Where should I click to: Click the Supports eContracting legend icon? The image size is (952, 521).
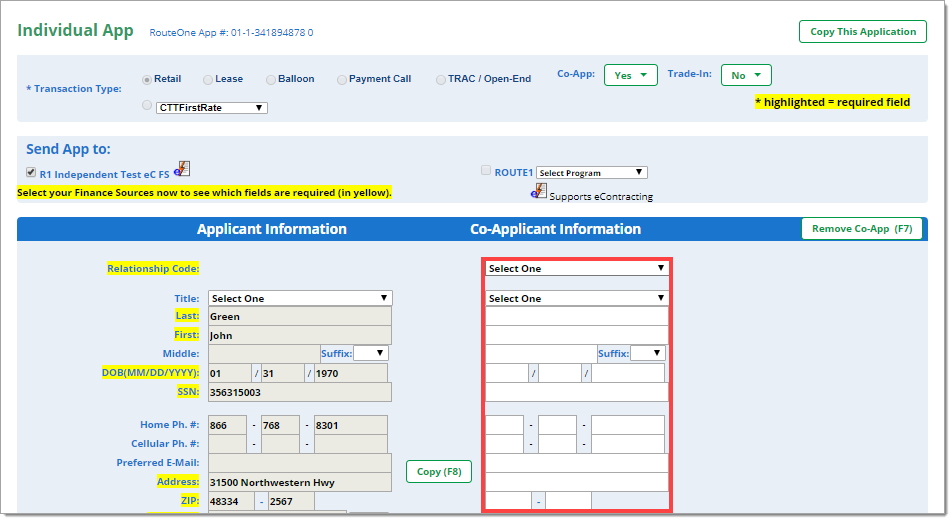pos(539,190)
